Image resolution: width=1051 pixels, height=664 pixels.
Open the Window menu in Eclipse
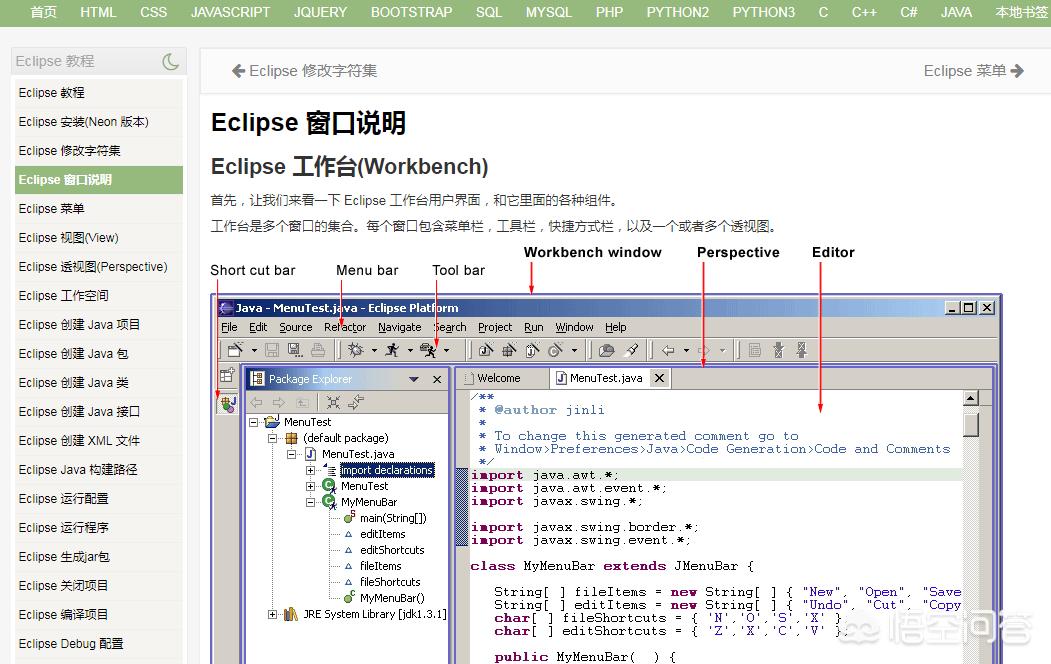tap(574, 327)
